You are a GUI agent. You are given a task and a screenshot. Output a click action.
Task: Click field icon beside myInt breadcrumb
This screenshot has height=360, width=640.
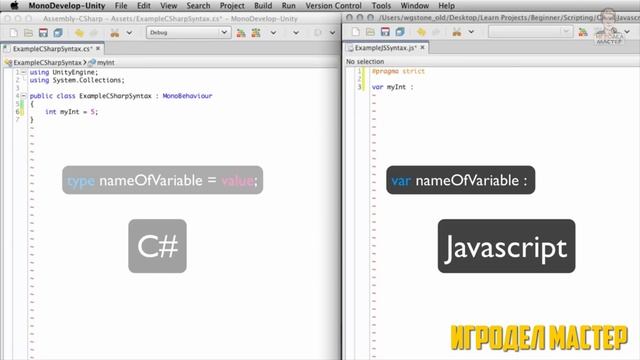point(92,62)
